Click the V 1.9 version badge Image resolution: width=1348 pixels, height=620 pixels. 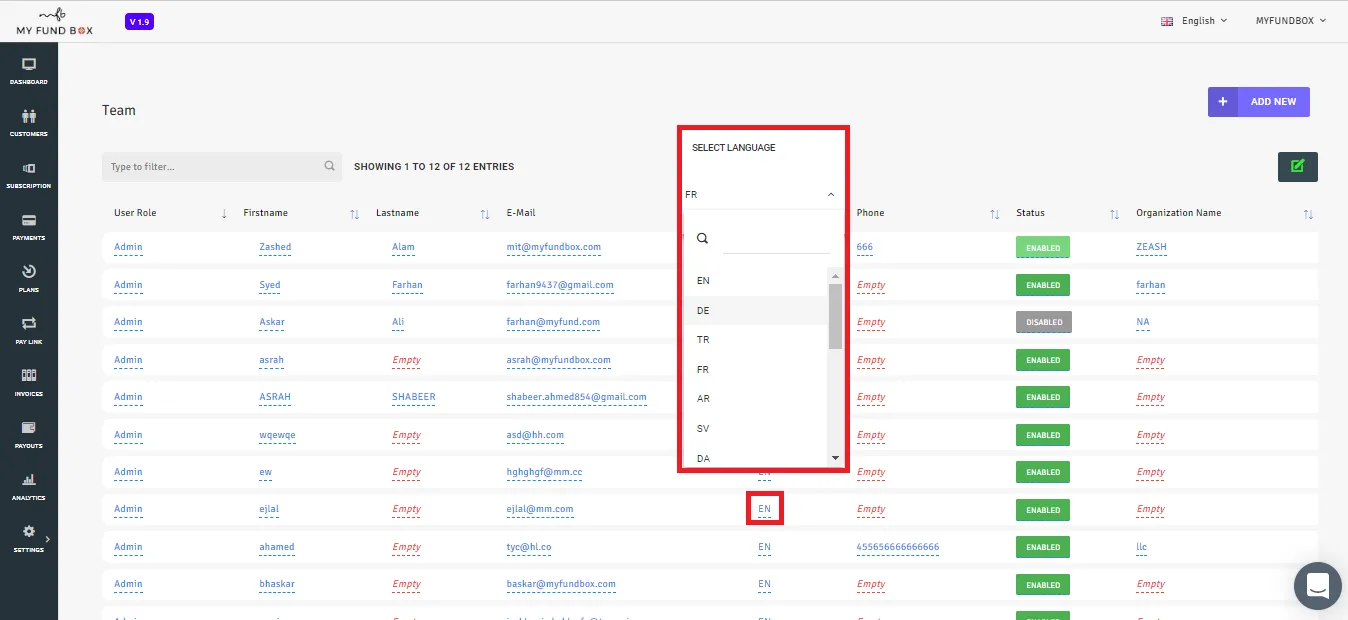pos(140,21)
